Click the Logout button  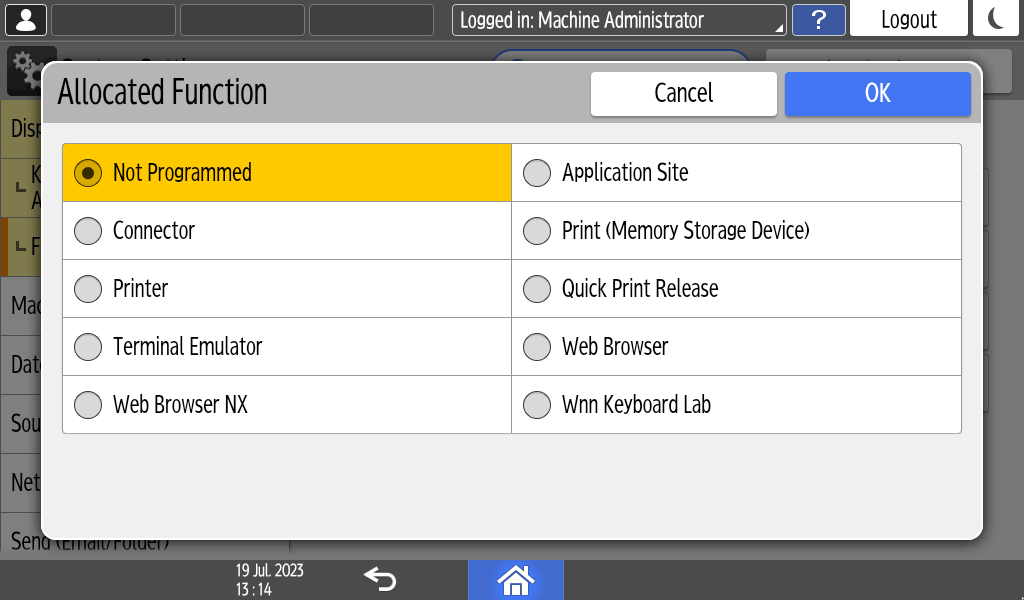(x=908, y=20)
